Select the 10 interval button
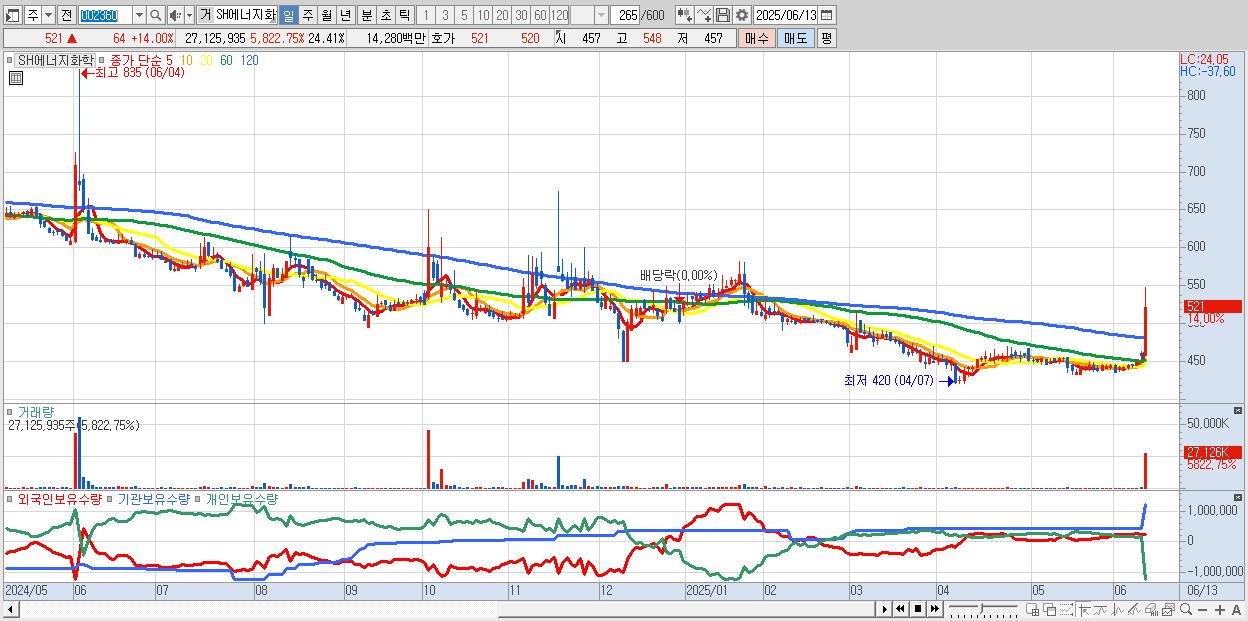The image size is (1248, 621). click(483, 15)
